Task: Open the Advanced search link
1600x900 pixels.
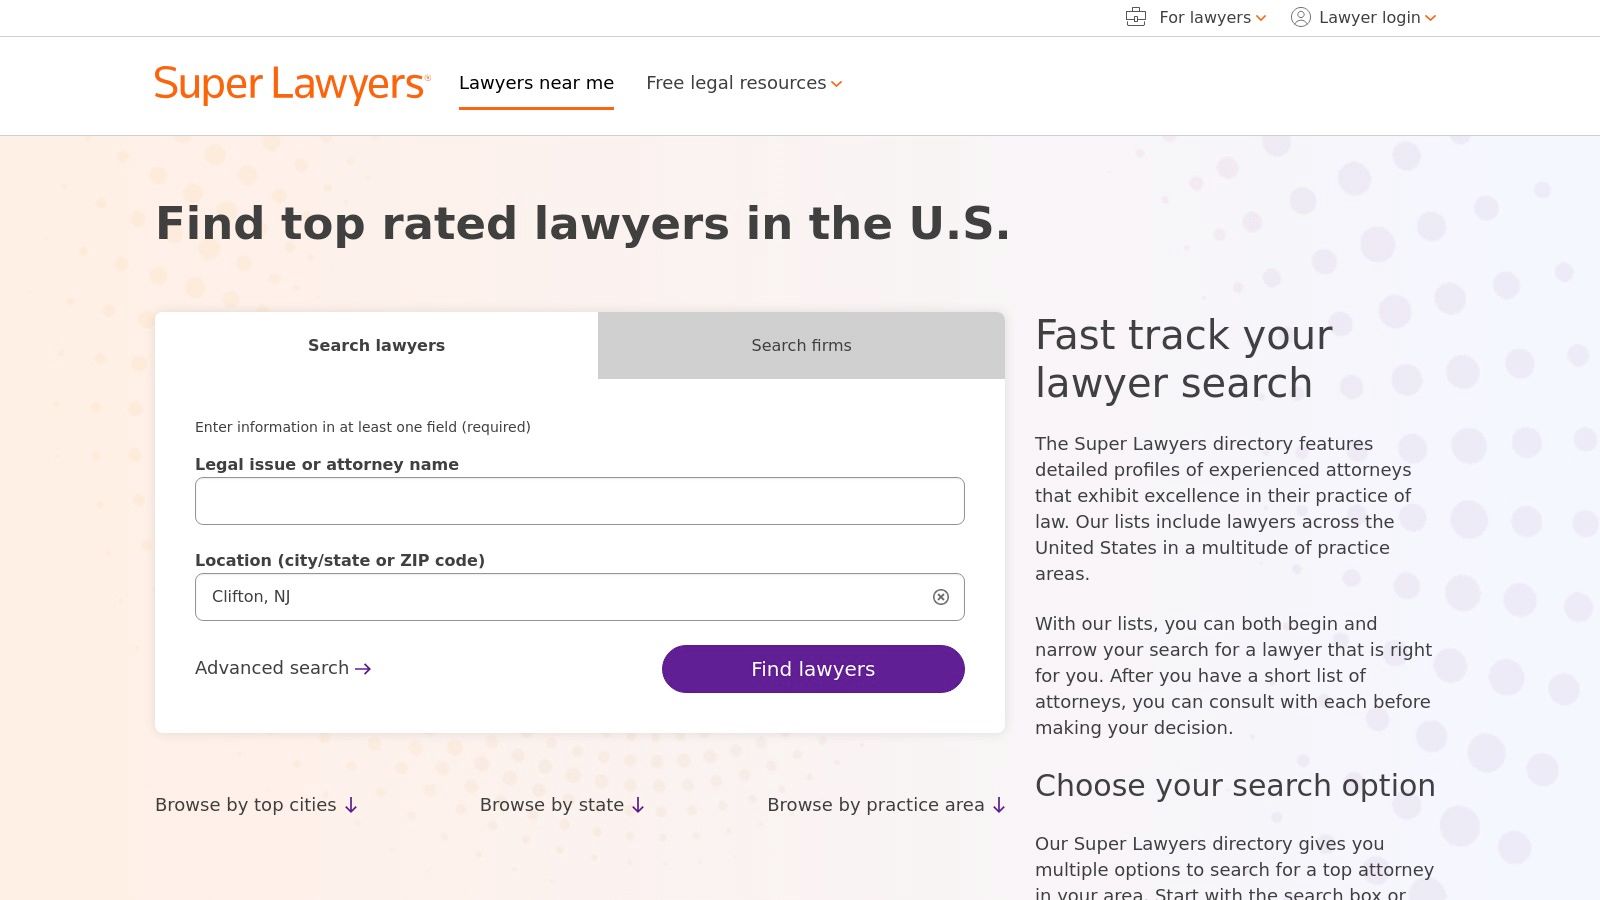Action: tap(272, 668)
